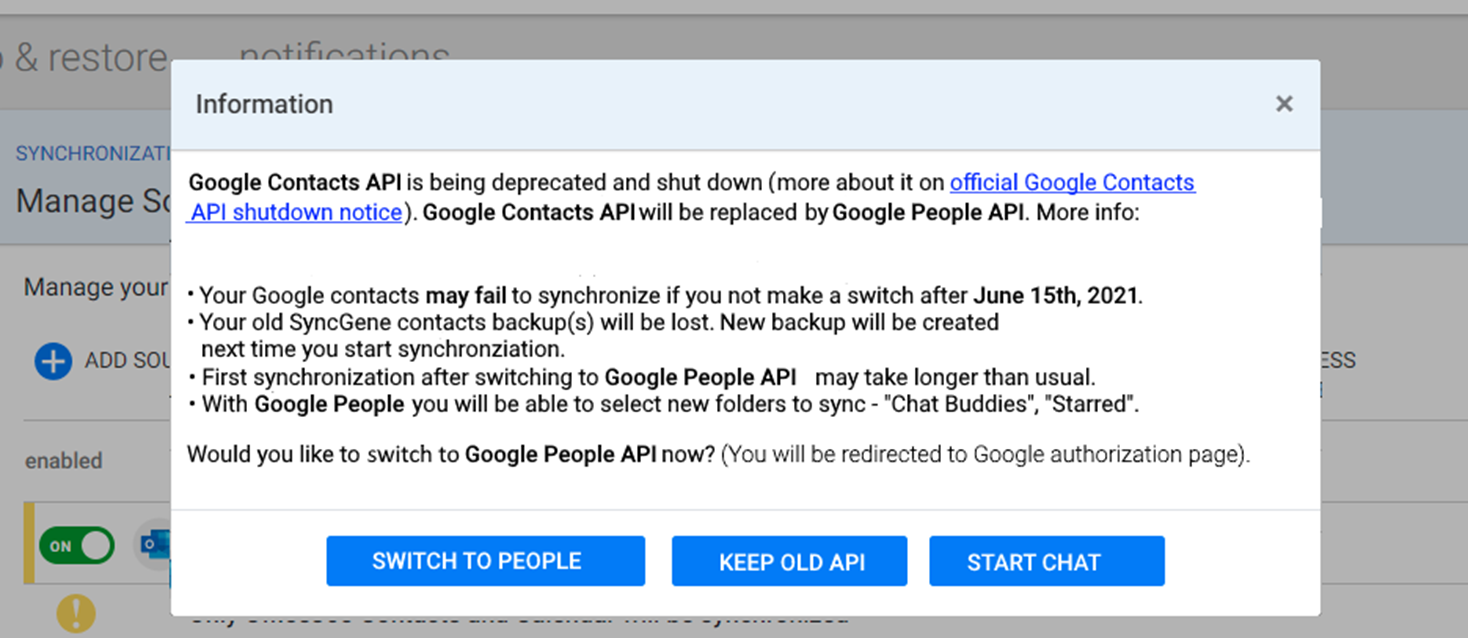The image size is (1468, 638).
Task: Click SWITCH TO PEOPLE
Action: pyautogui.click(x=485, y=561)
